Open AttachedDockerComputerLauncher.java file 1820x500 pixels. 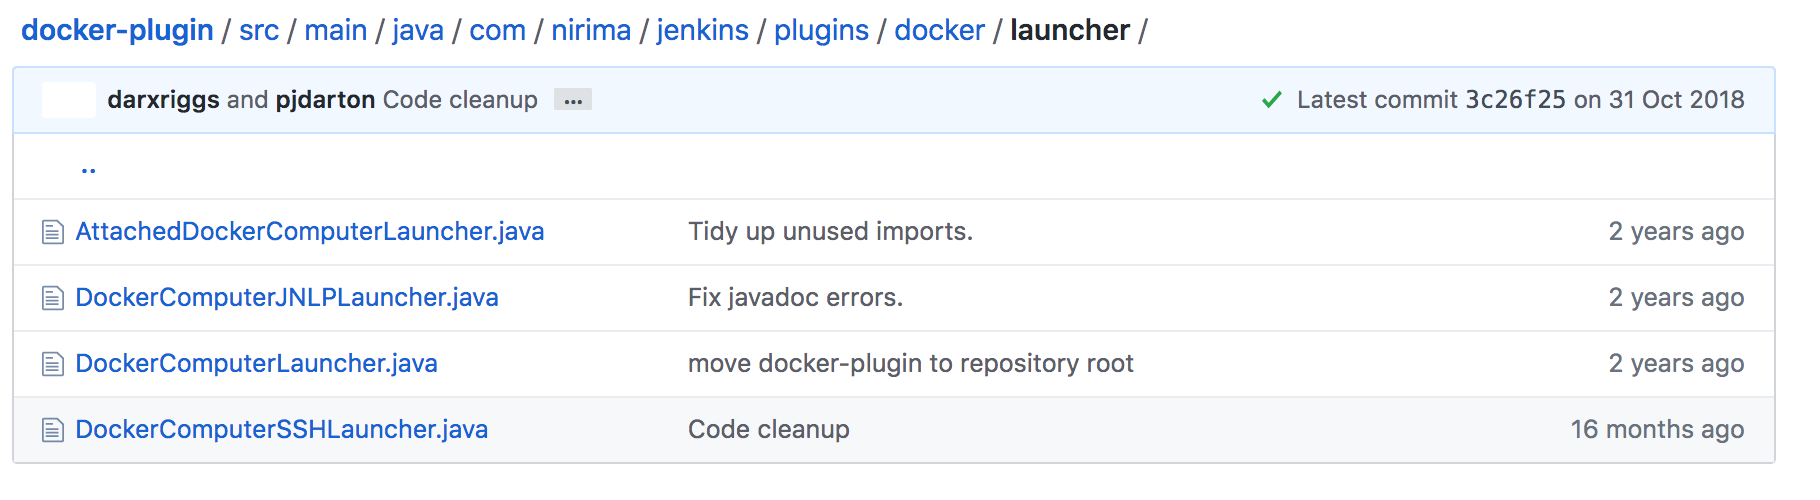tap(310, 232)
